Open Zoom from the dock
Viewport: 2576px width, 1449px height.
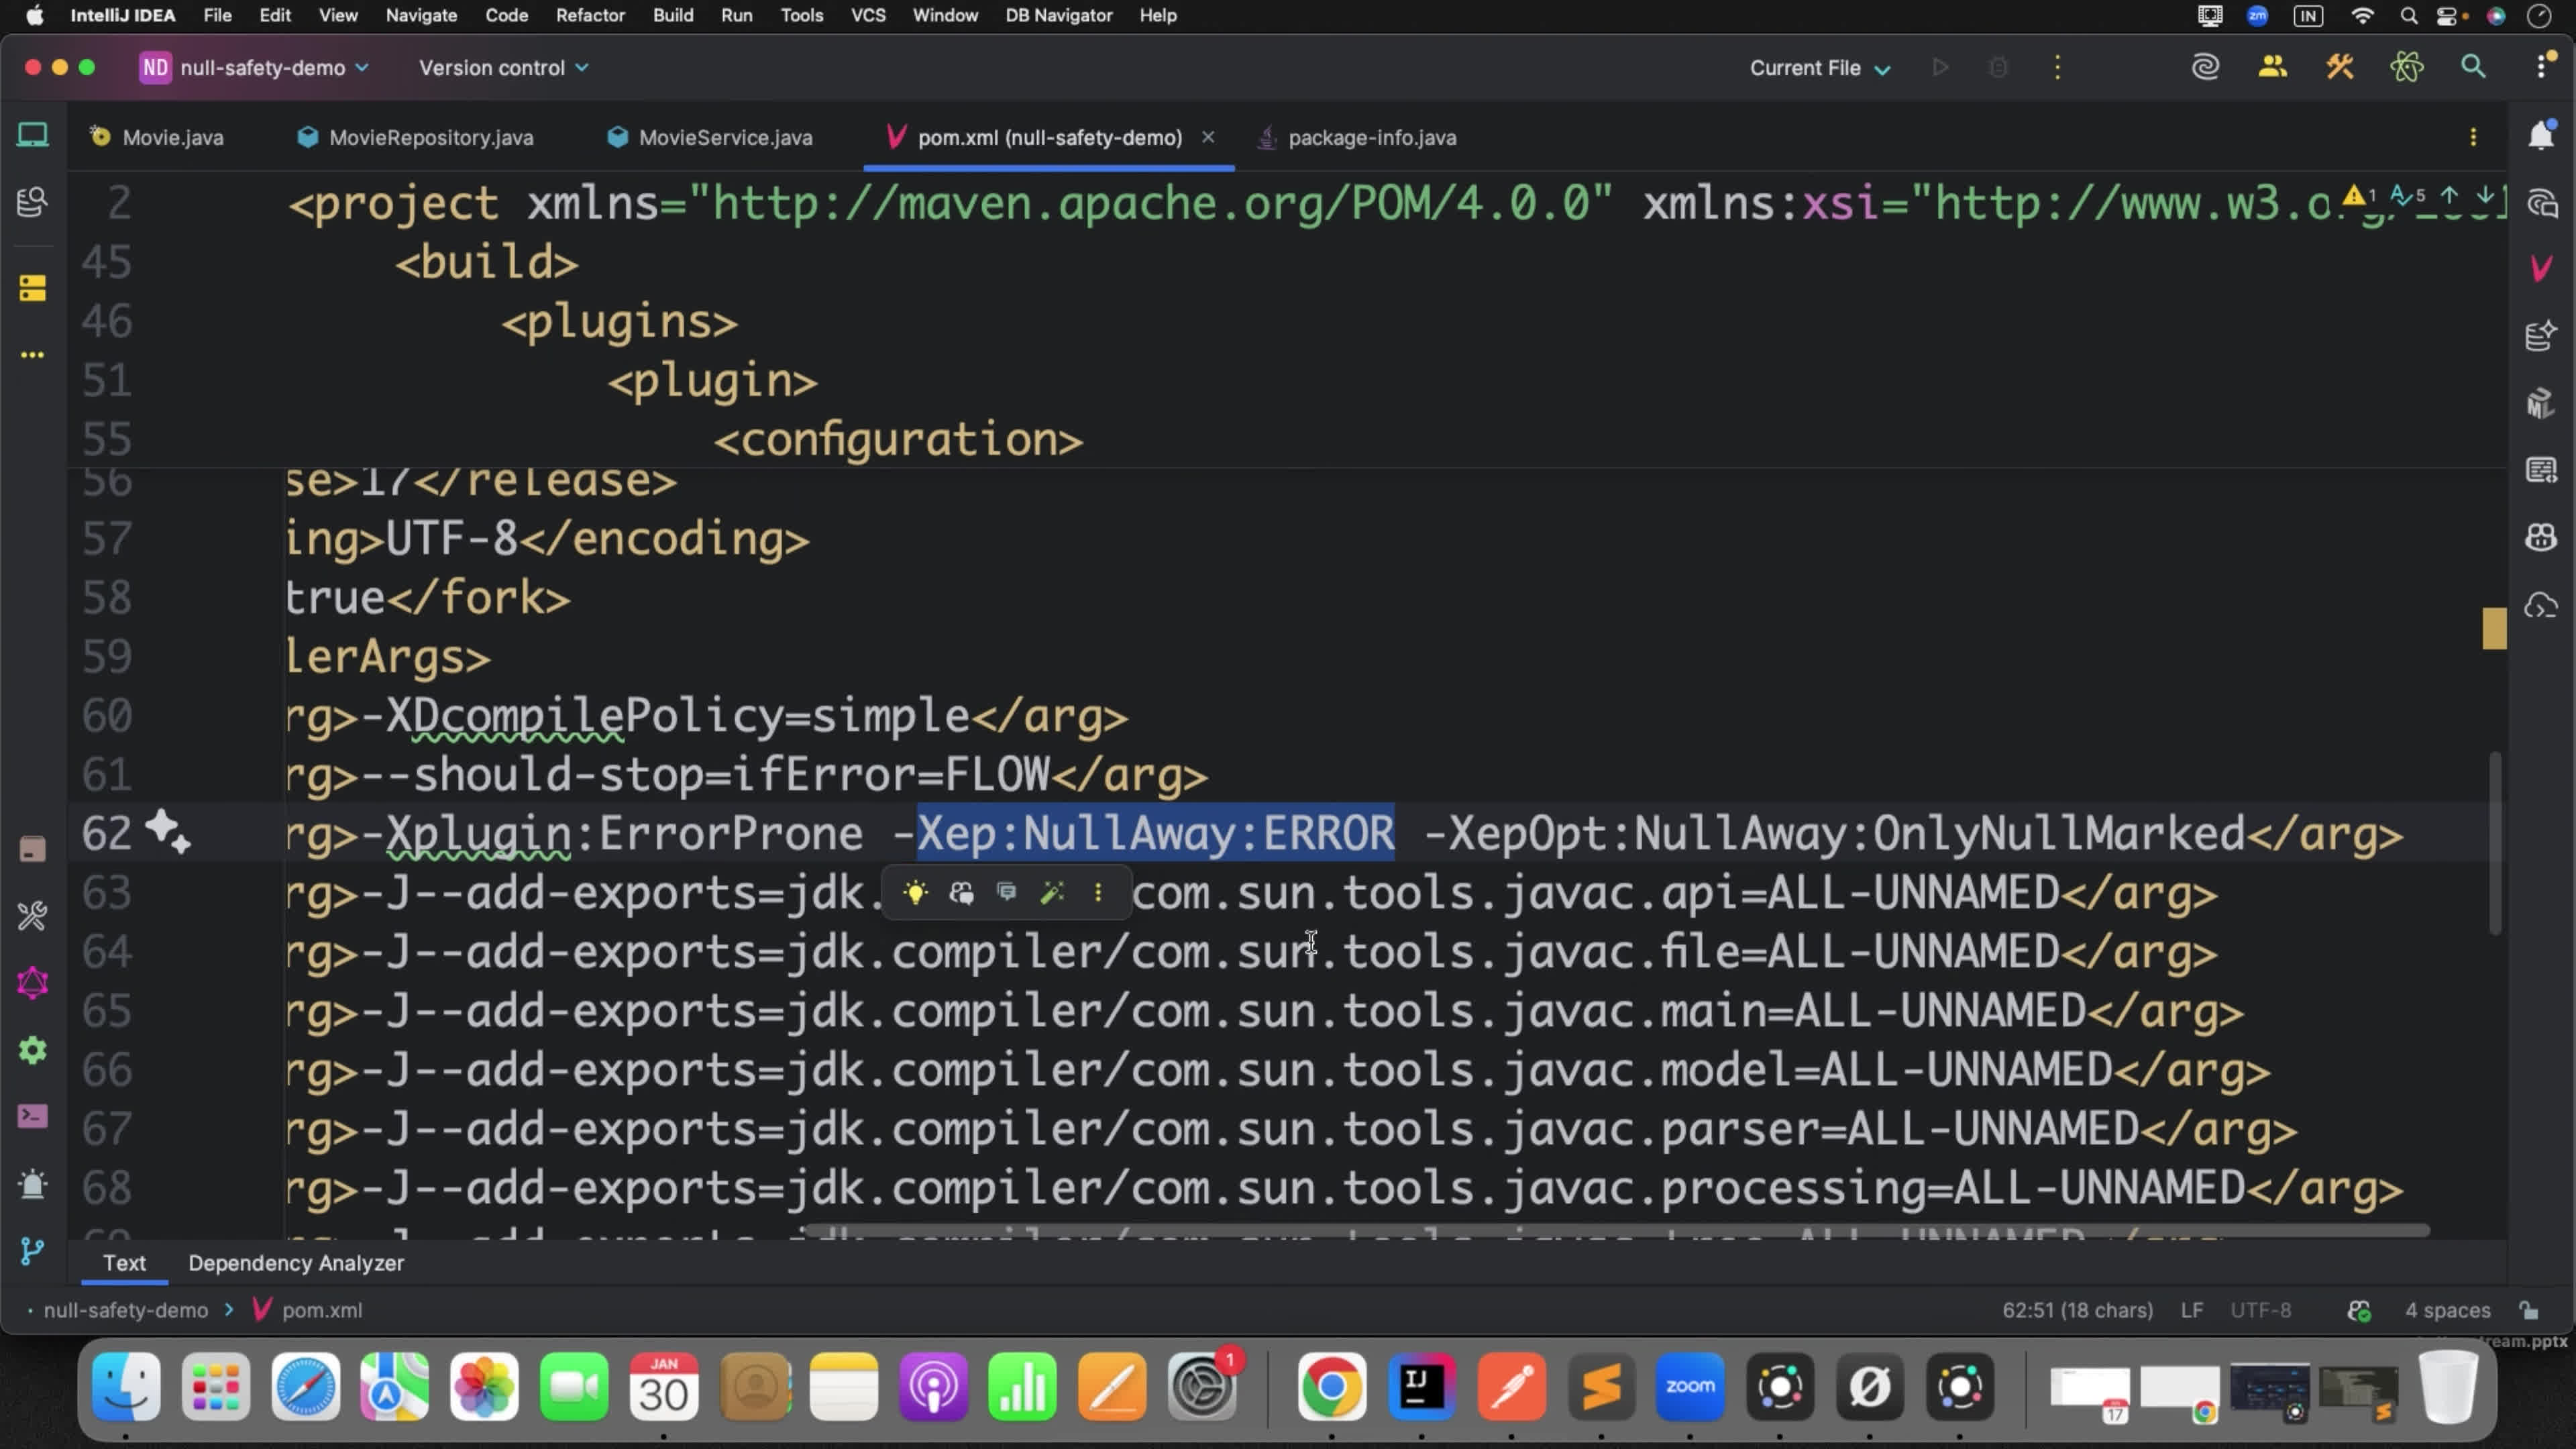tap(1690, 1387)
